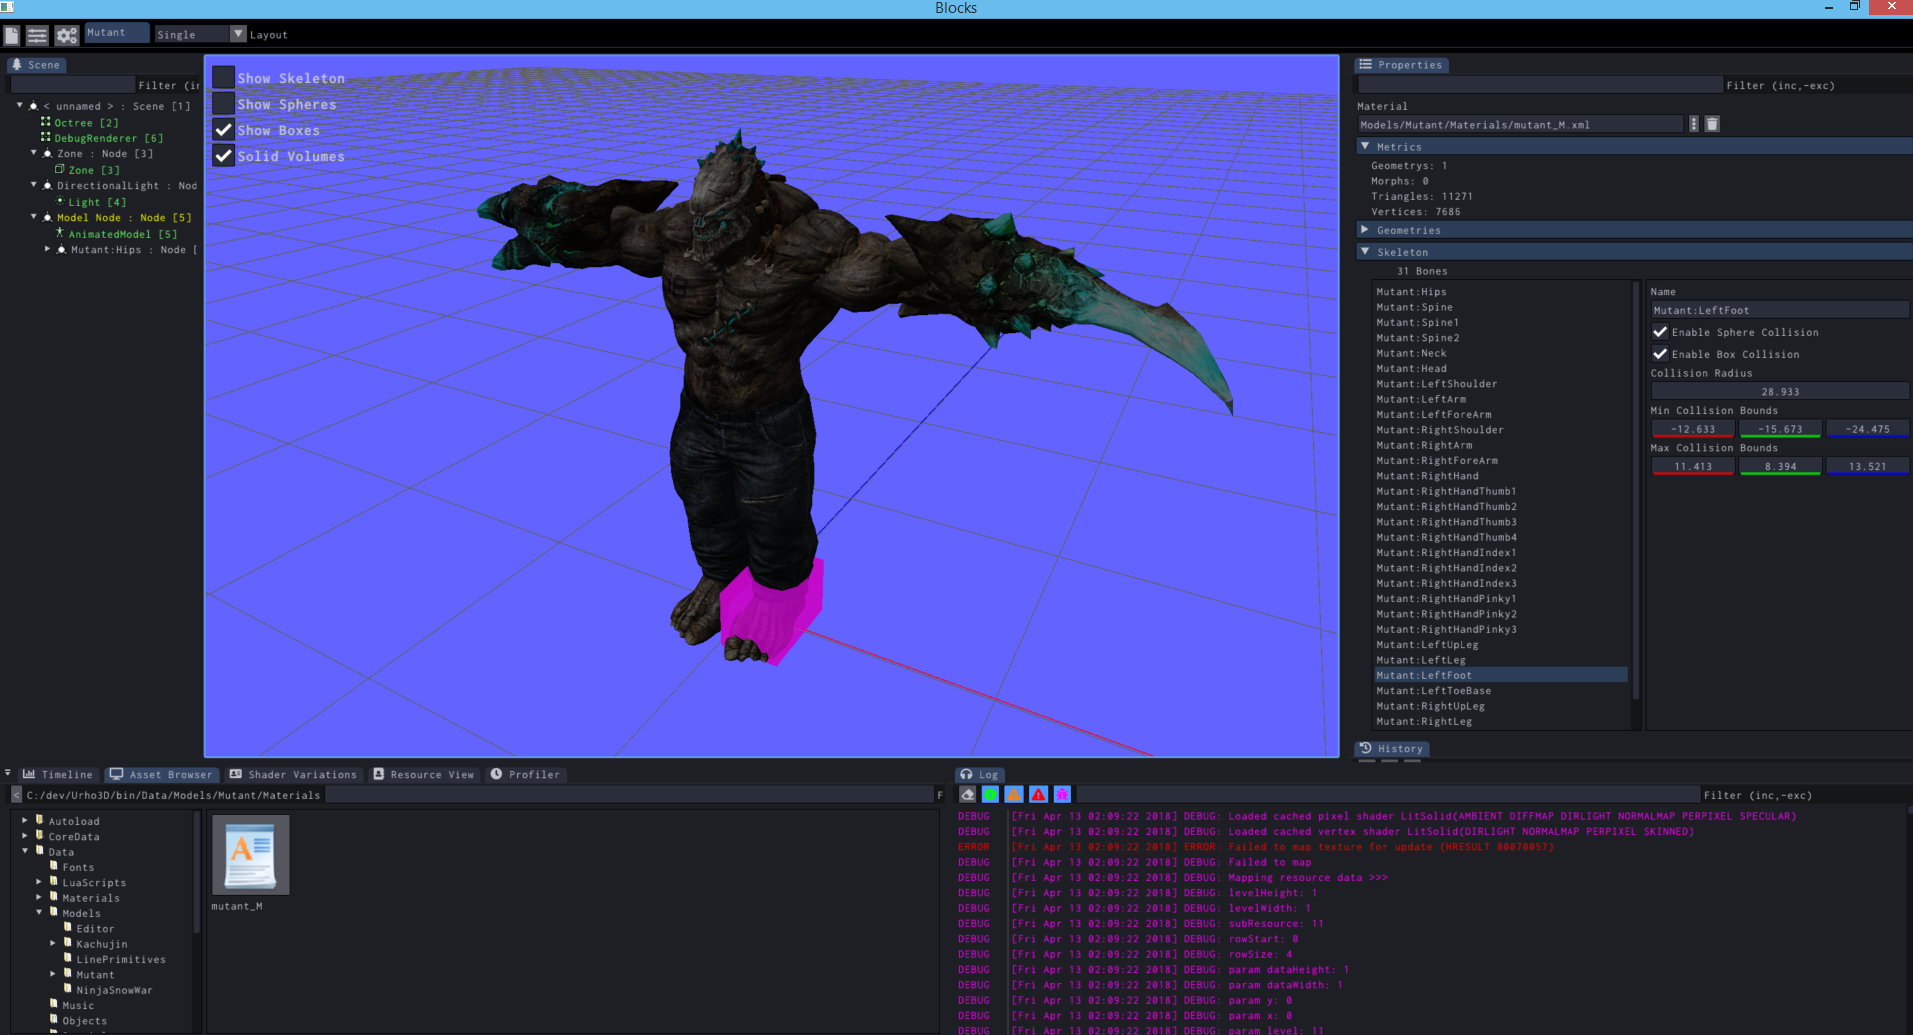The width and height of the screenshot is (1913, 1035).
Task: Click the Mutant:Hips node icon in scene tree
Action: 61,249
